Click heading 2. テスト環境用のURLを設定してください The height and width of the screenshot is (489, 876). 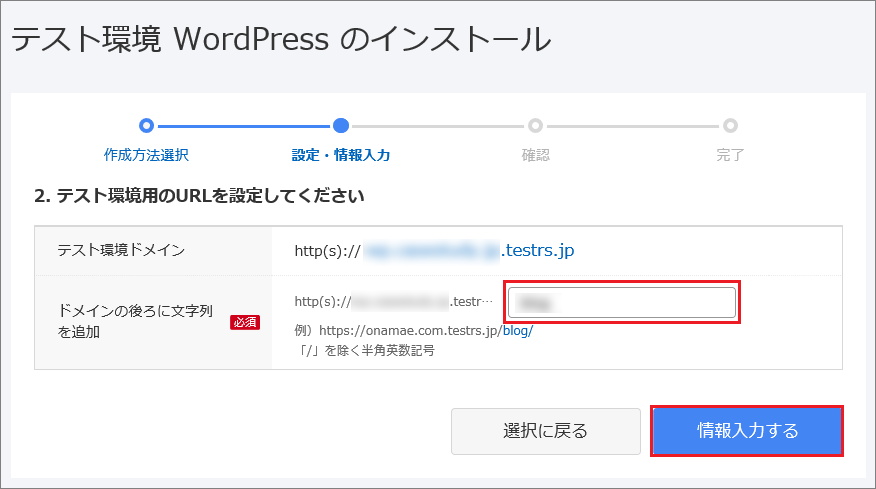click(x=199, y=196)
